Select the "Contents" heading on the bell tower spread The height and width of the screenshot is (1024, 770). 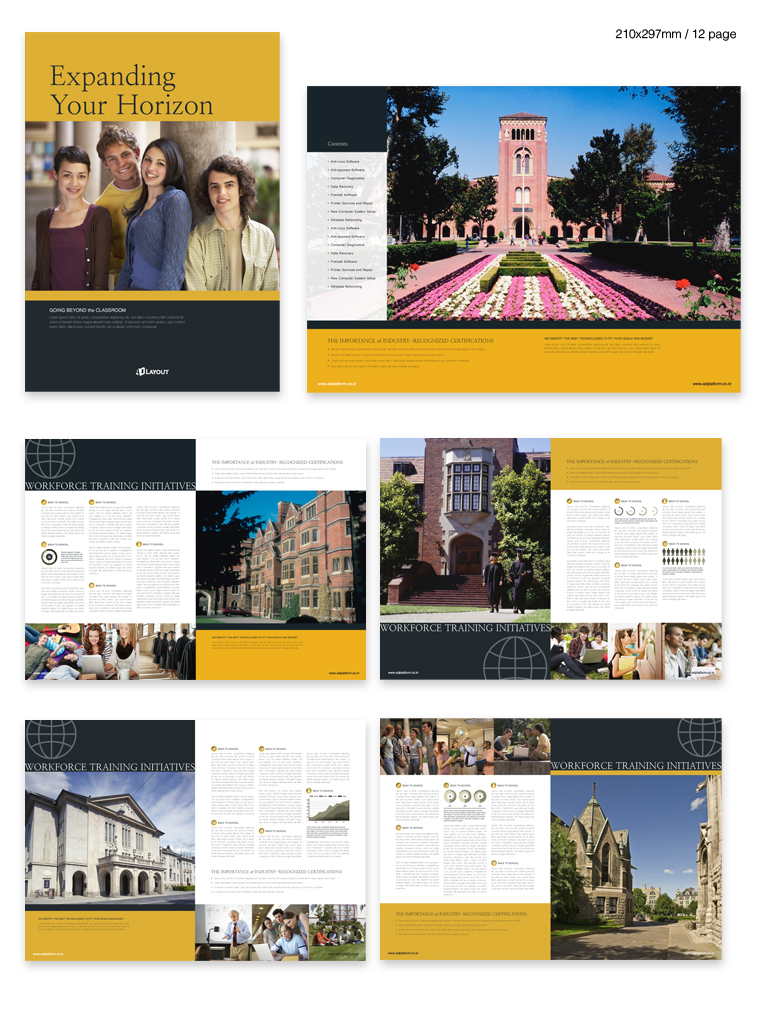(x=338, y=144)
